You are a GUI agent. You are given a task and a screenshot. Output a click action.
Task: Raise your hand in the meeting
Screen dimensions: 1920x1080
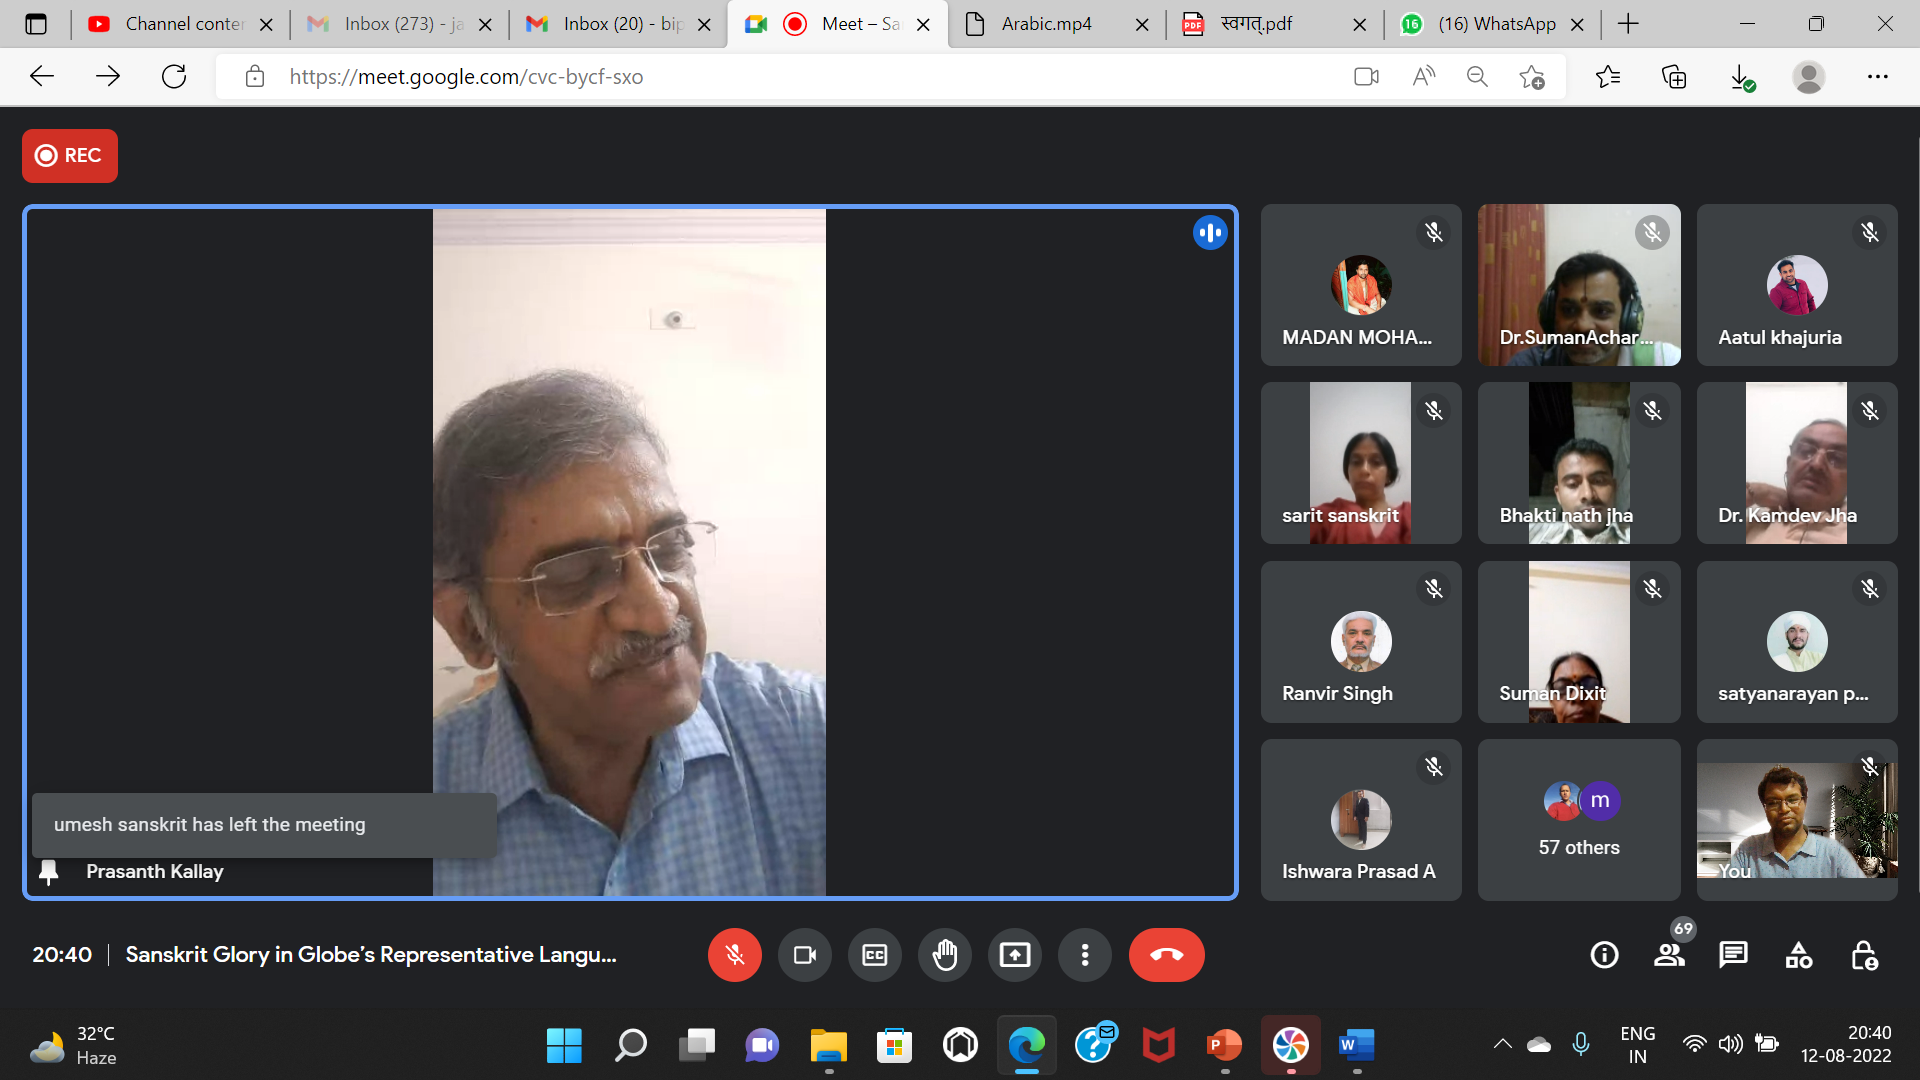[x=945, y=955]
